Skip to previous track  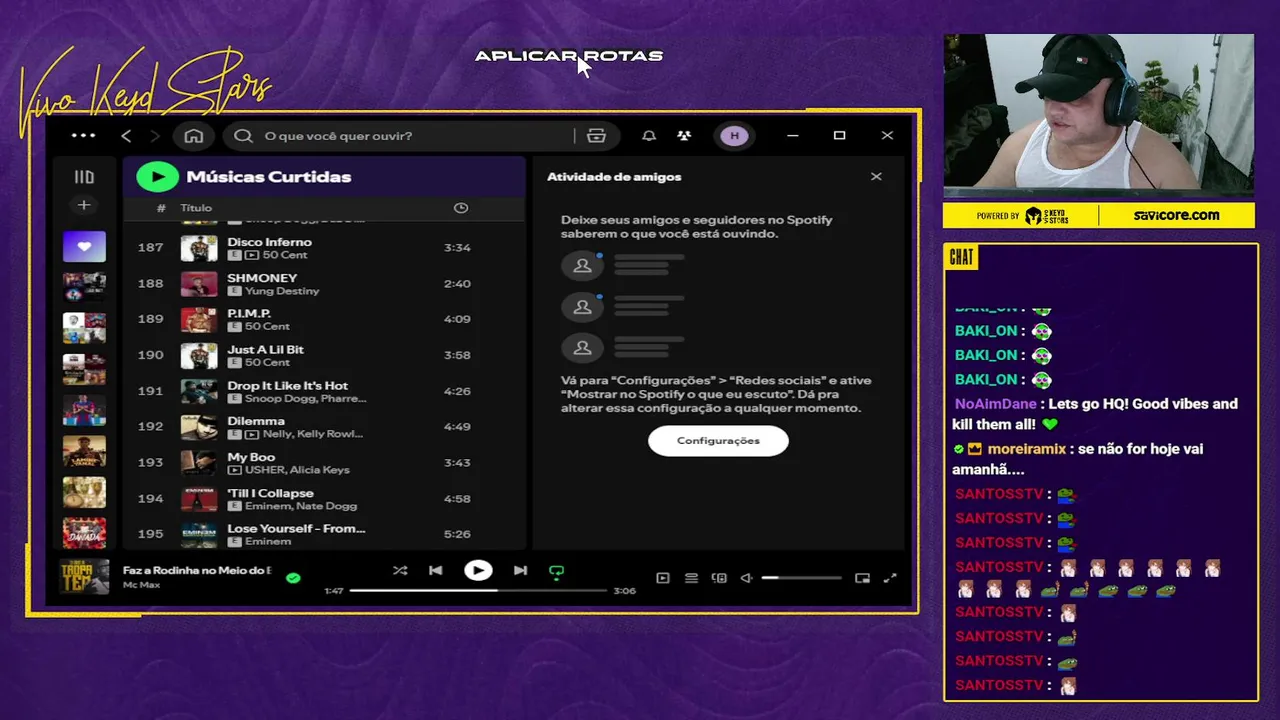(435, 571)
